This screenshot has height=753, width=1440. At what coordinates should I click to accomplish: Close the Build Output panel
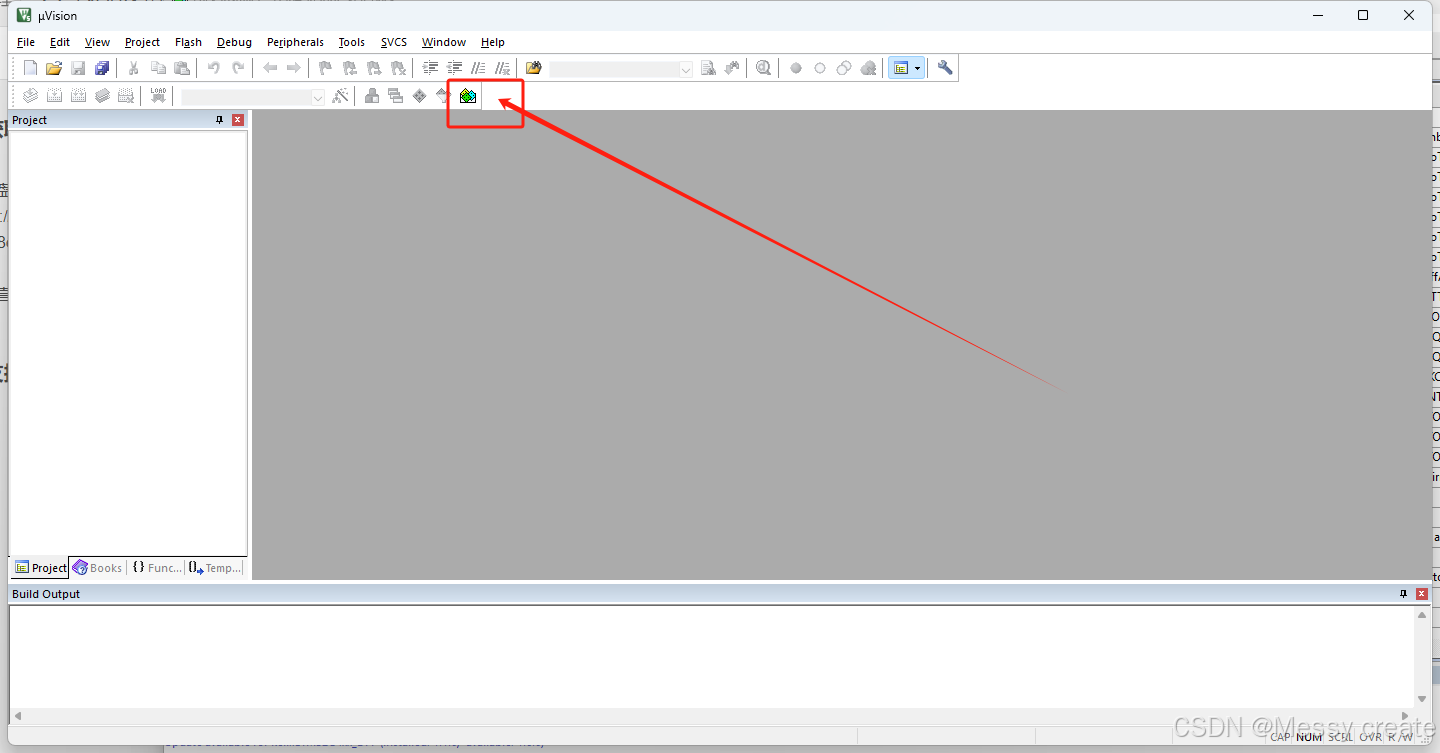click(x=1422, y=594)
